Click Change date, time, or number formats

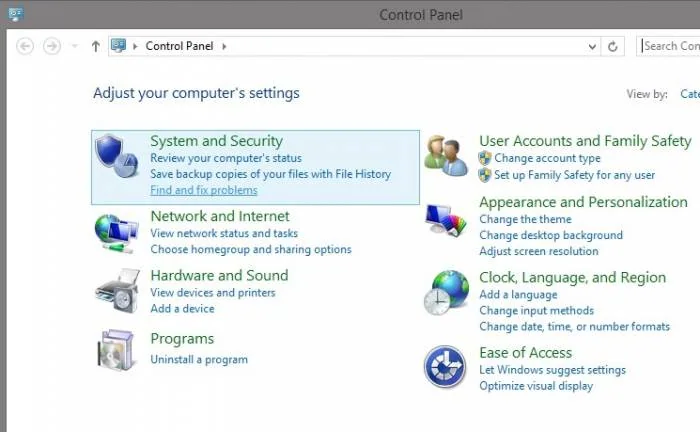[575, 327]
